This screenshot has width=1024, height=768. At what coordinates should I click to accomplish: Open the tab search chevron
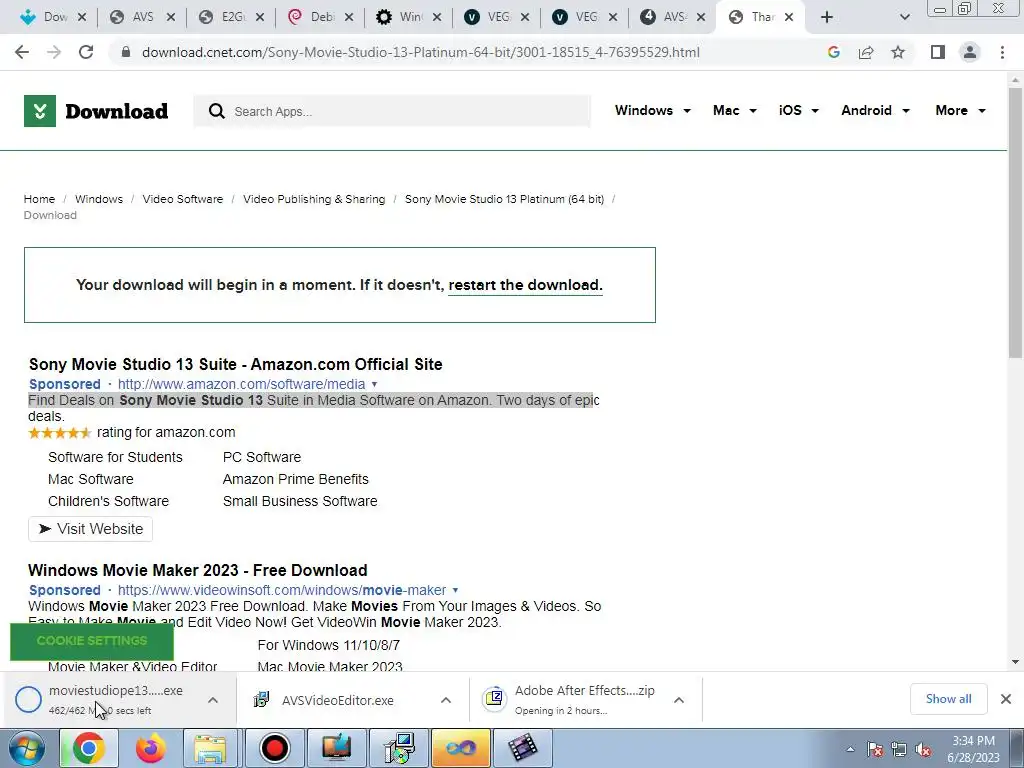[904, 17]
